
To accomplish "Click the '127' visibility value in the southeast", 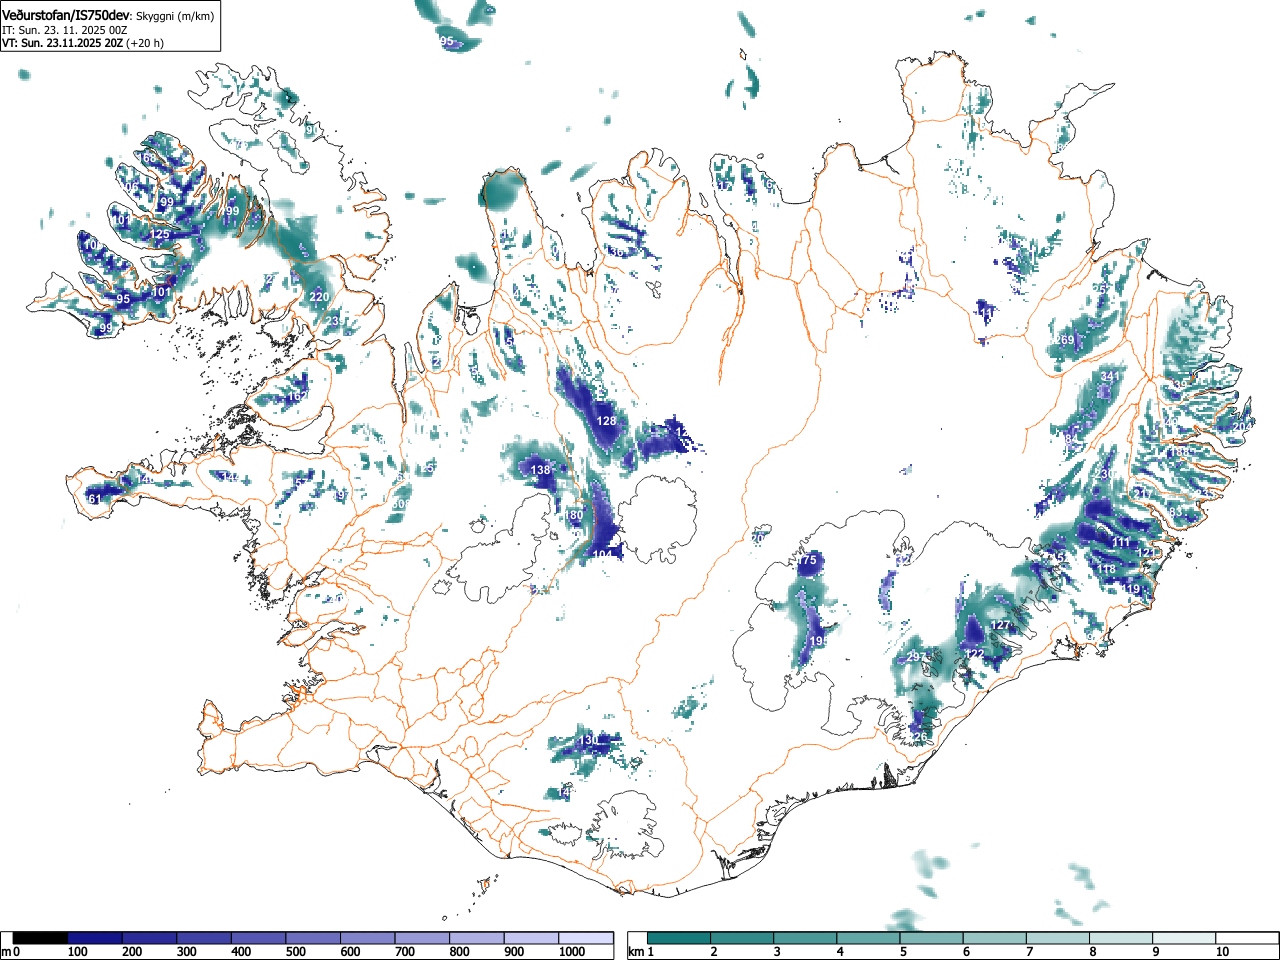I will click(1000, 626).
